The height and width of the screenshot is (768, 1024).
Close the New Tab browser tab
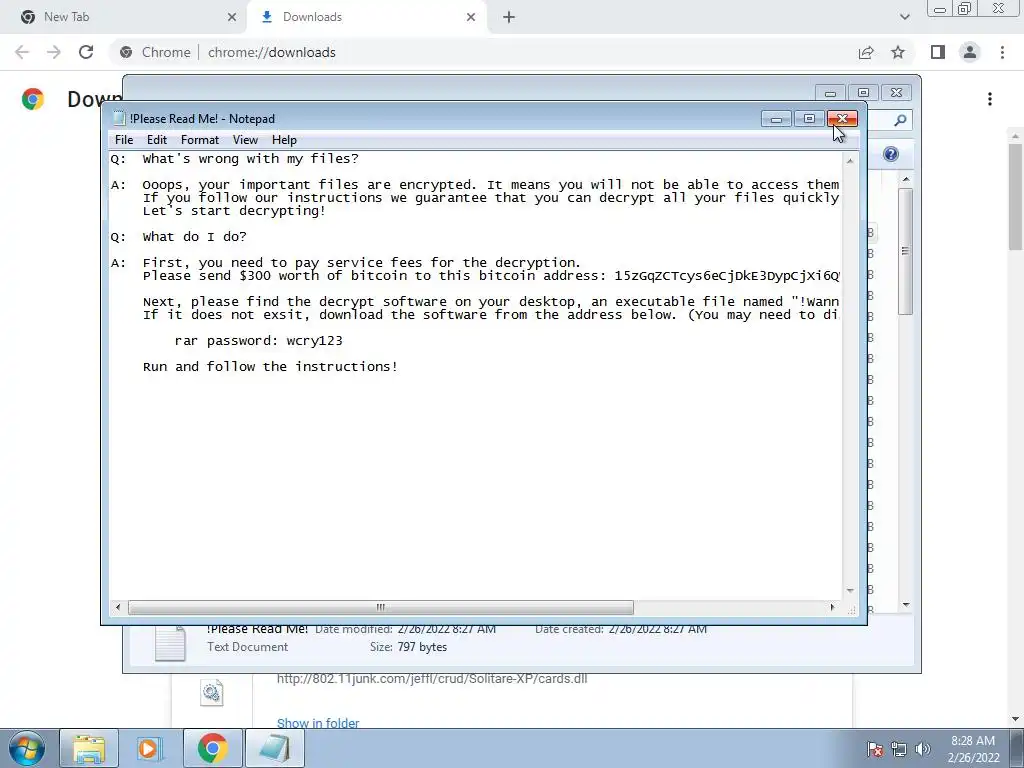pyautogui.click(x=232, y=17)
